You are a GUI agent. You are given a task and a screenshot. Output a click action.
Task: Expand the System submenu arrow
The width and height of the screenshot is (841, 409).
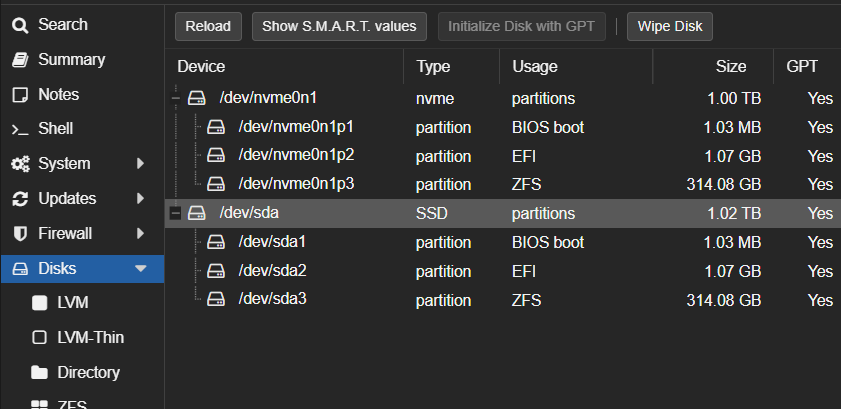(141, 164)
